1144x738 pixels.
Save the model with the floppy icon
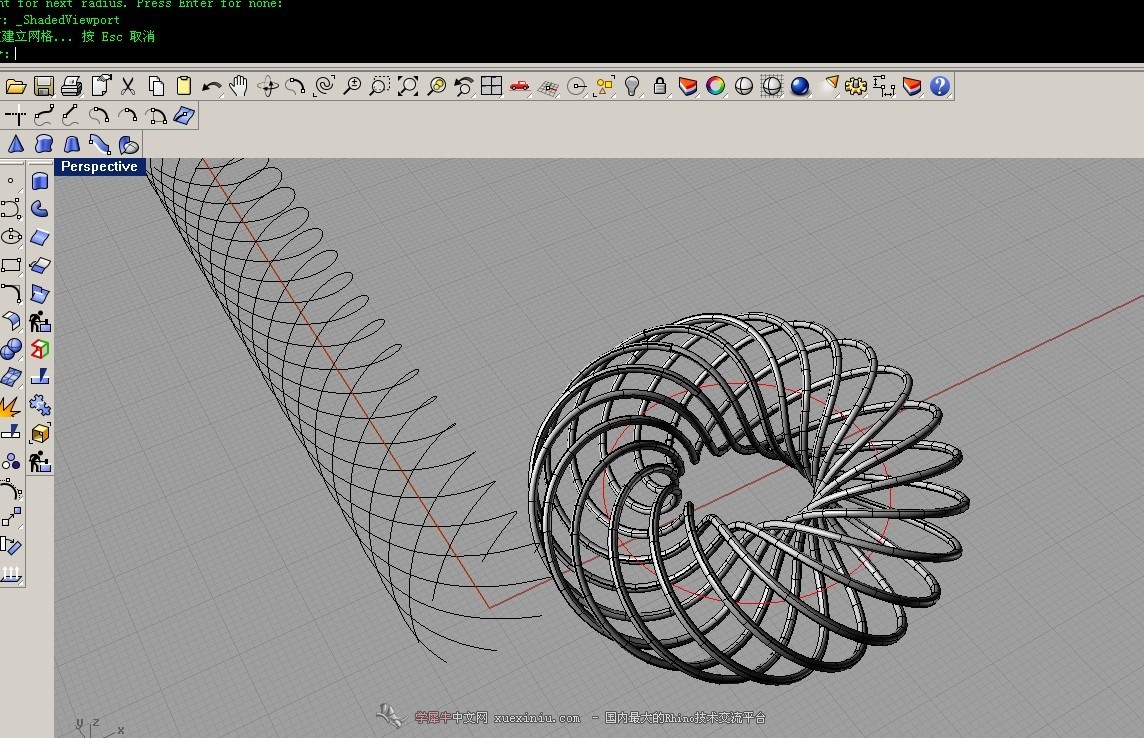point(43,87)
